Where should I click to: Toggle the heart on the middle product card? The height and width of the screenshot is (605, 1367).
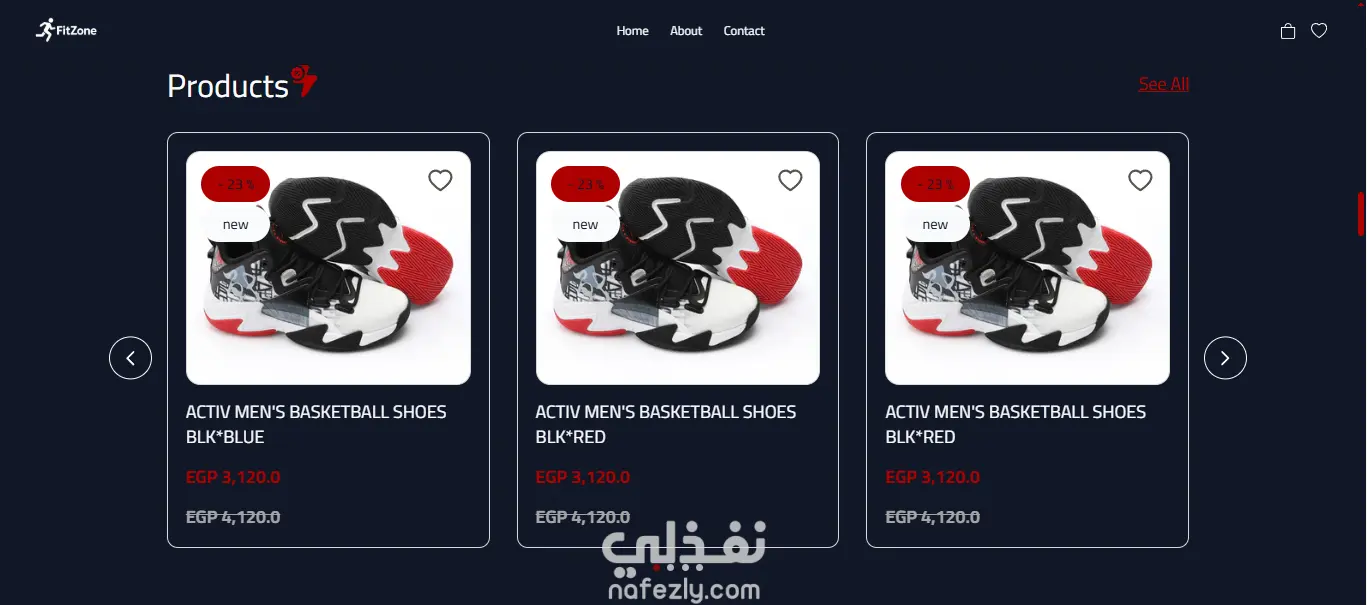tap(790, 180)
